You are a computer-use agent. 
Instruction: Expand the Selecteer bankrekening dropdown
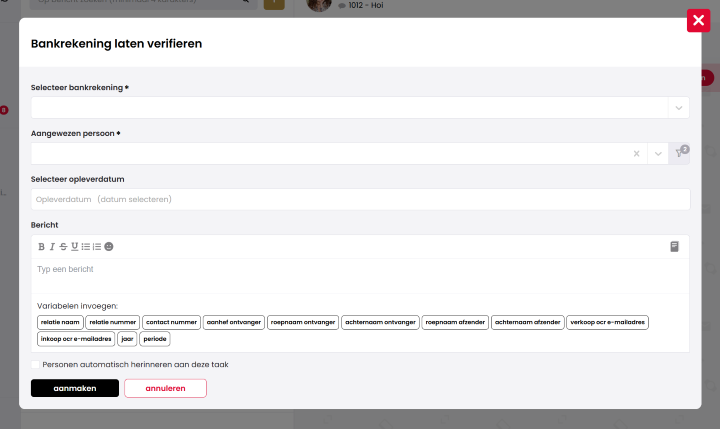point(679,108)
